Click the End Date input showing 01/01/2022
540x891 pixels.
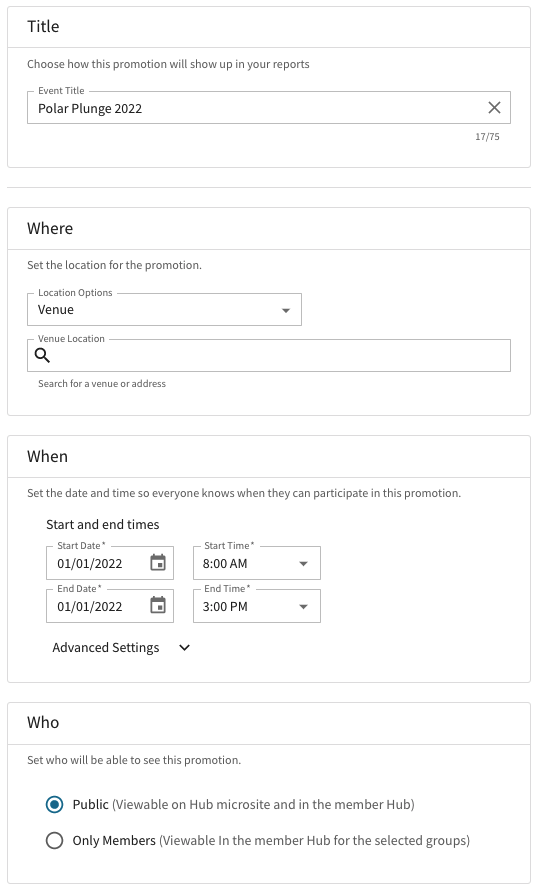90,607
